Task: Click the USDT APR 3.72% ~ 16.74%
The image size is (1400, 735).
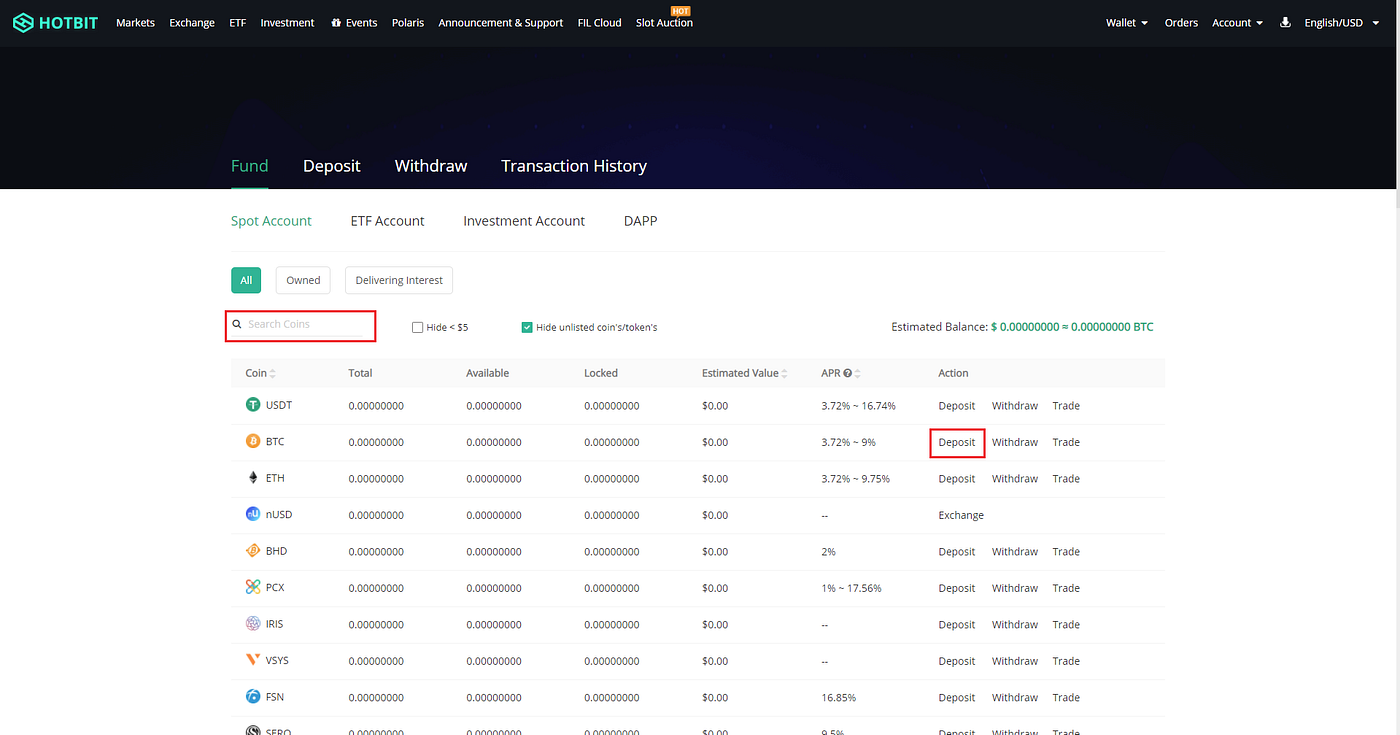Action: click(x=858, y=406)
